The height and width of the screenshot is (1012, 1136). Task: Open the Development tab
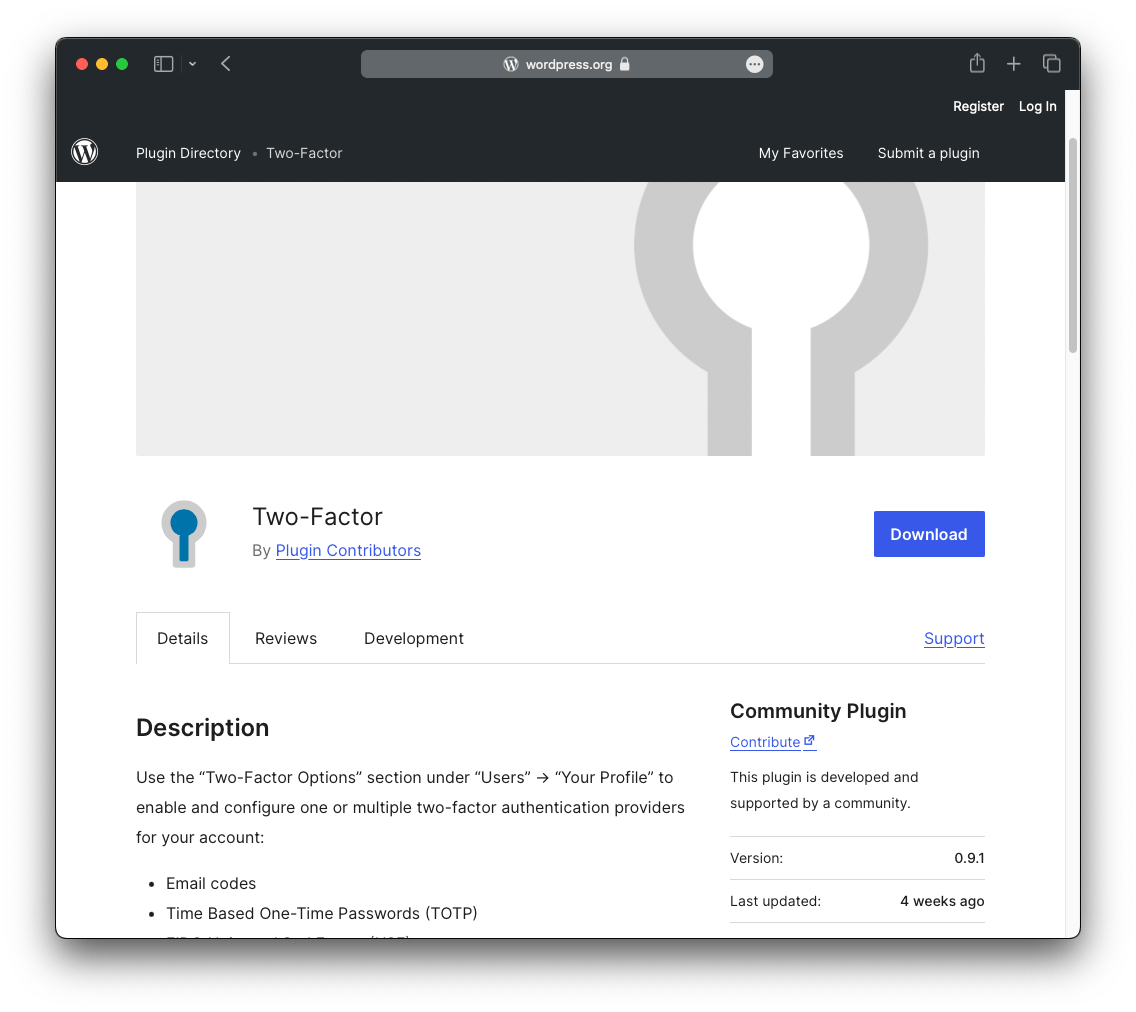[x=414, y=638]
